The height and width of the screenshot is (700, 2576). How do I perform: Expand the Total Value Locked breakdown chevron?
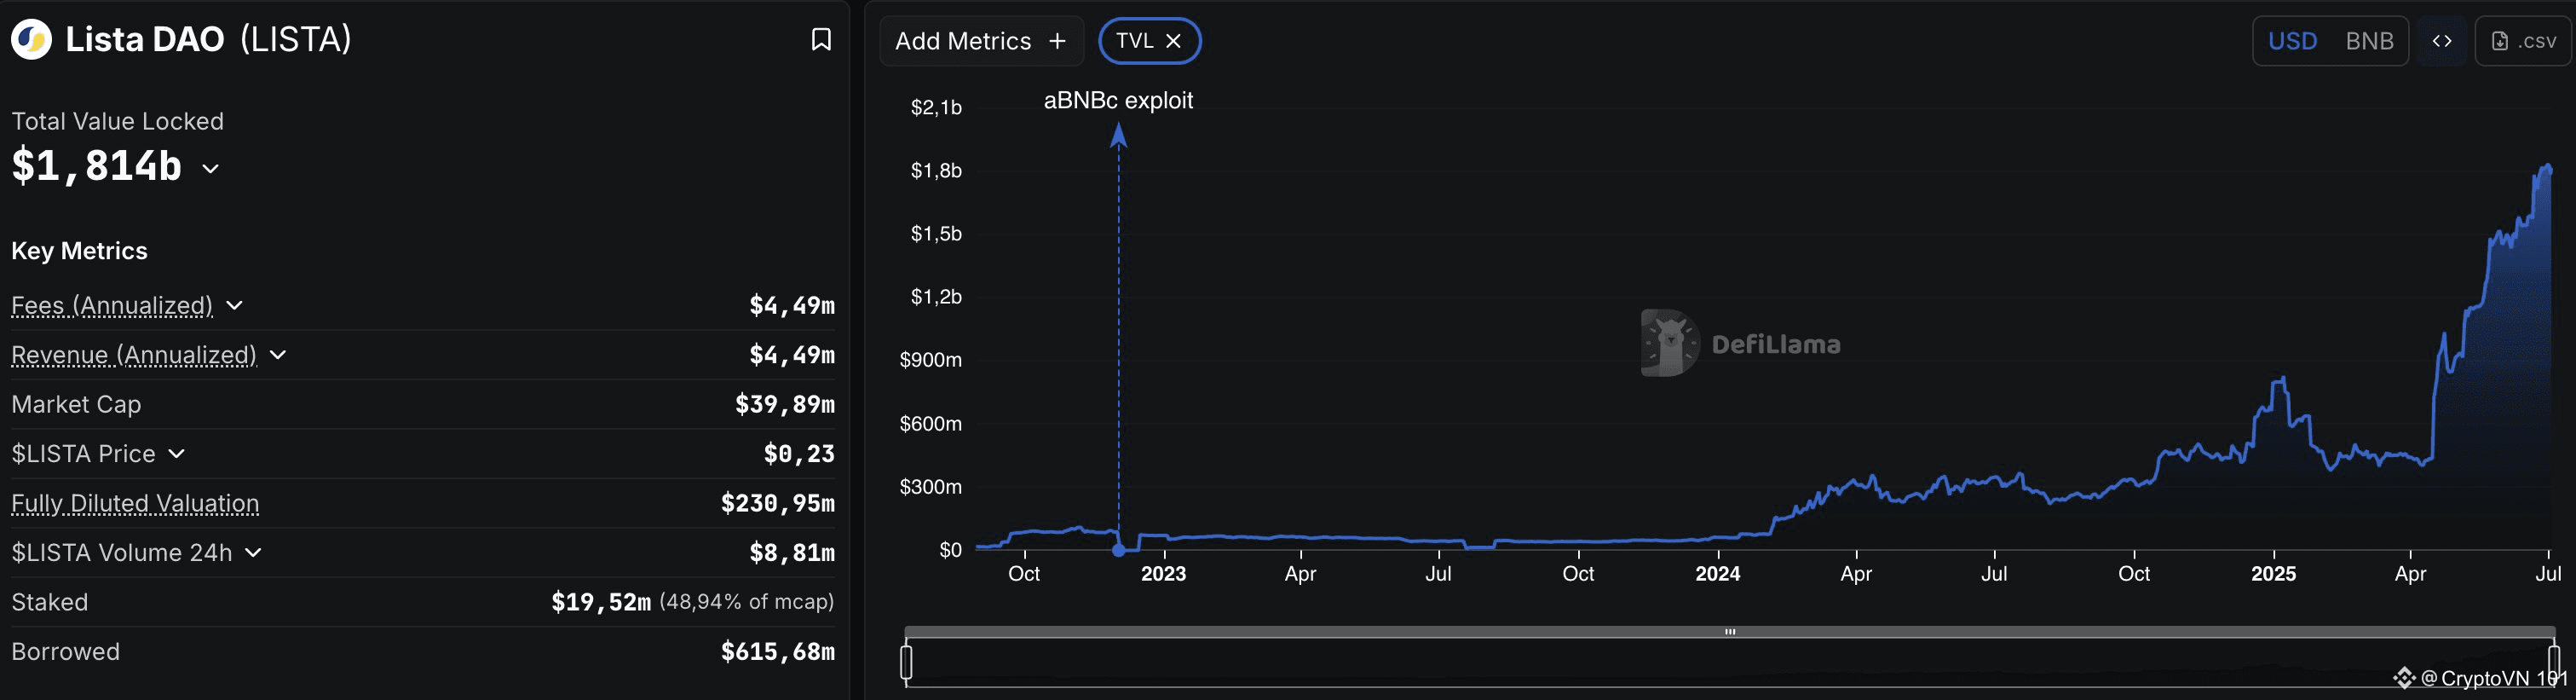[210, 169]
